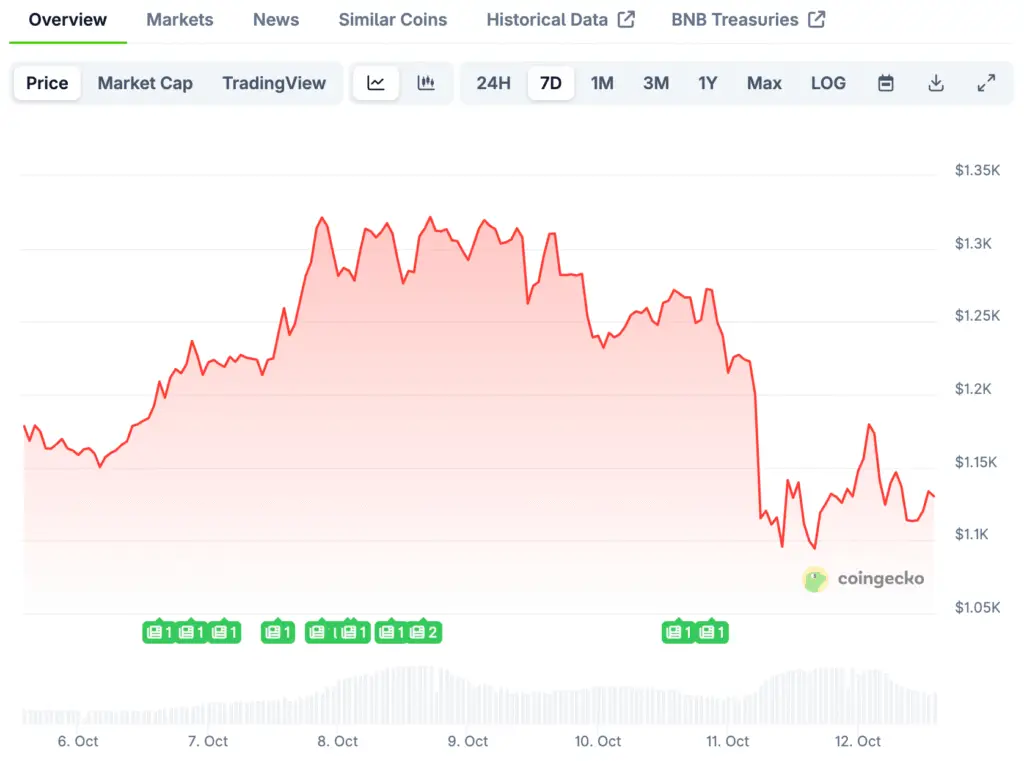Toggle the LOG scale option
Viewport: 1024px width, 761px height.
pyautogui.click(x=828, y=83)
